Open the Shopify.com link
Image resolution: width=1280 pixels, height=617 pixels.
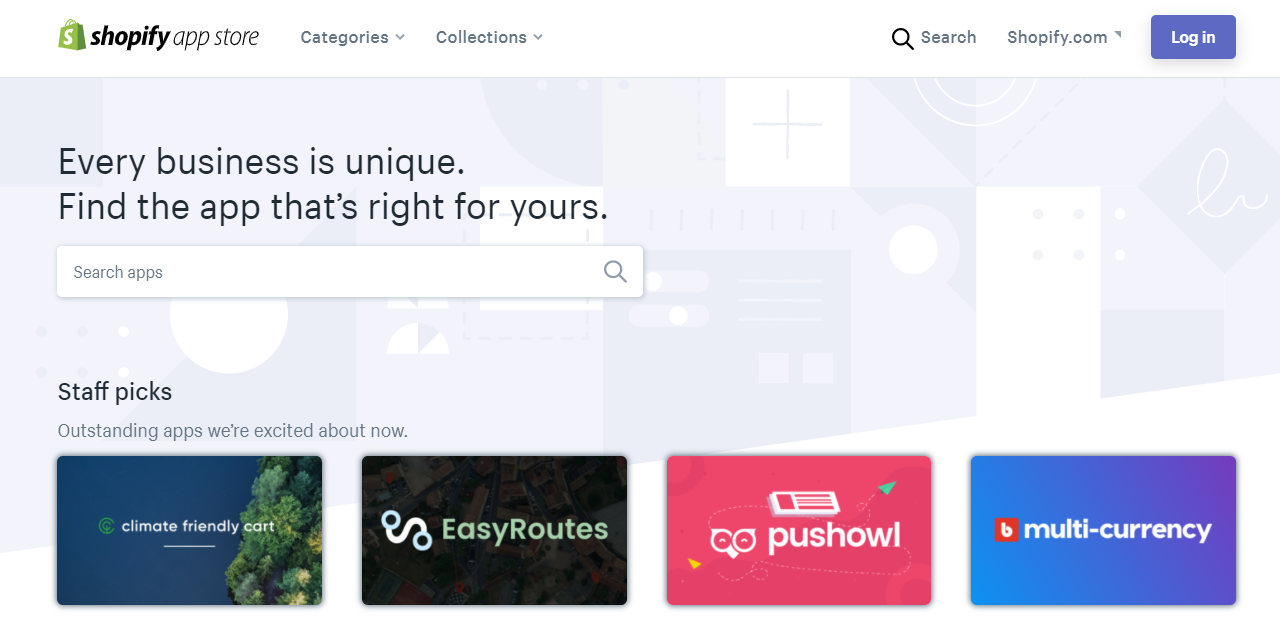coord(1064,37)
